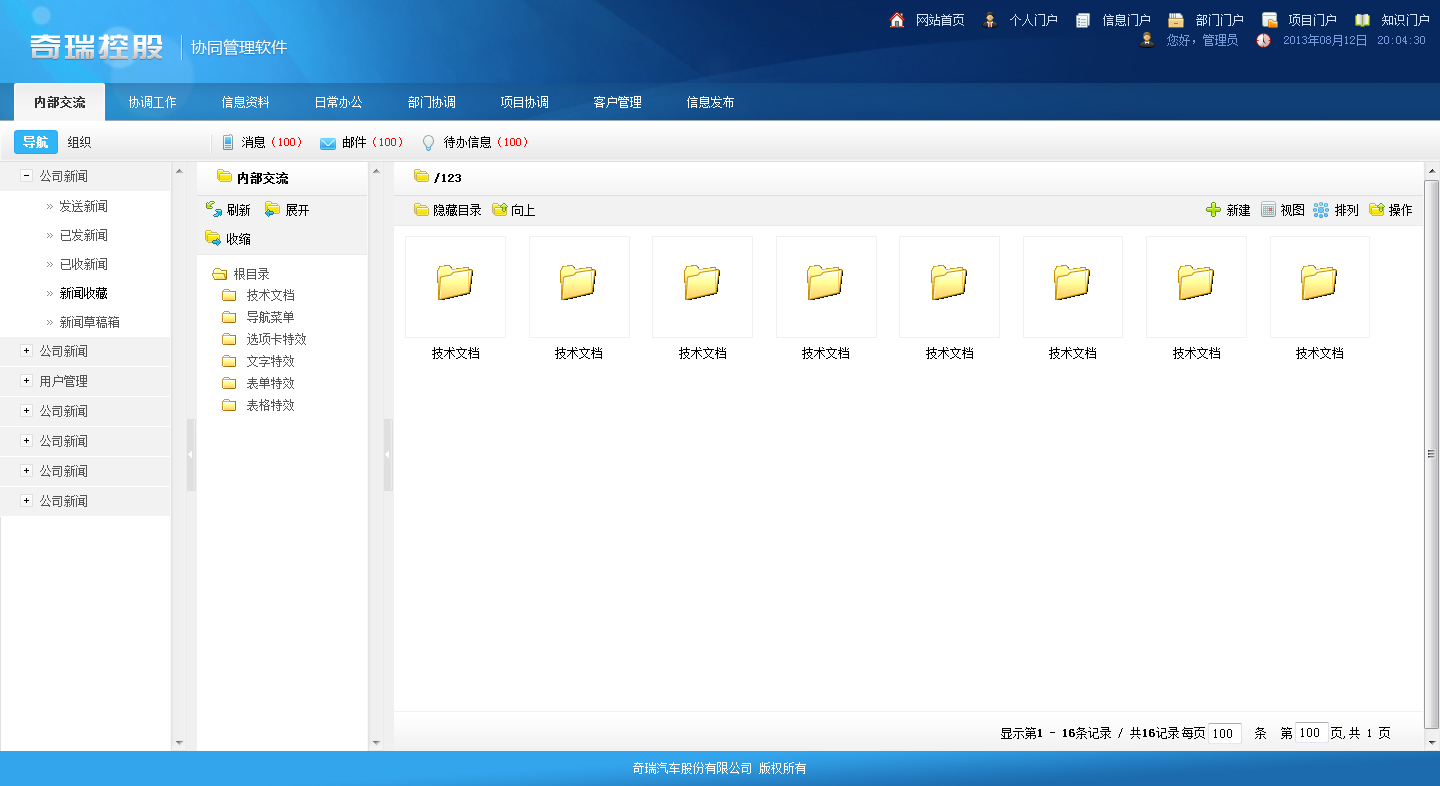The width and height of the screenshot is (1440, 786).
Task: Click left navigation scrollbar down arrow
Action: tap(179, 743)
